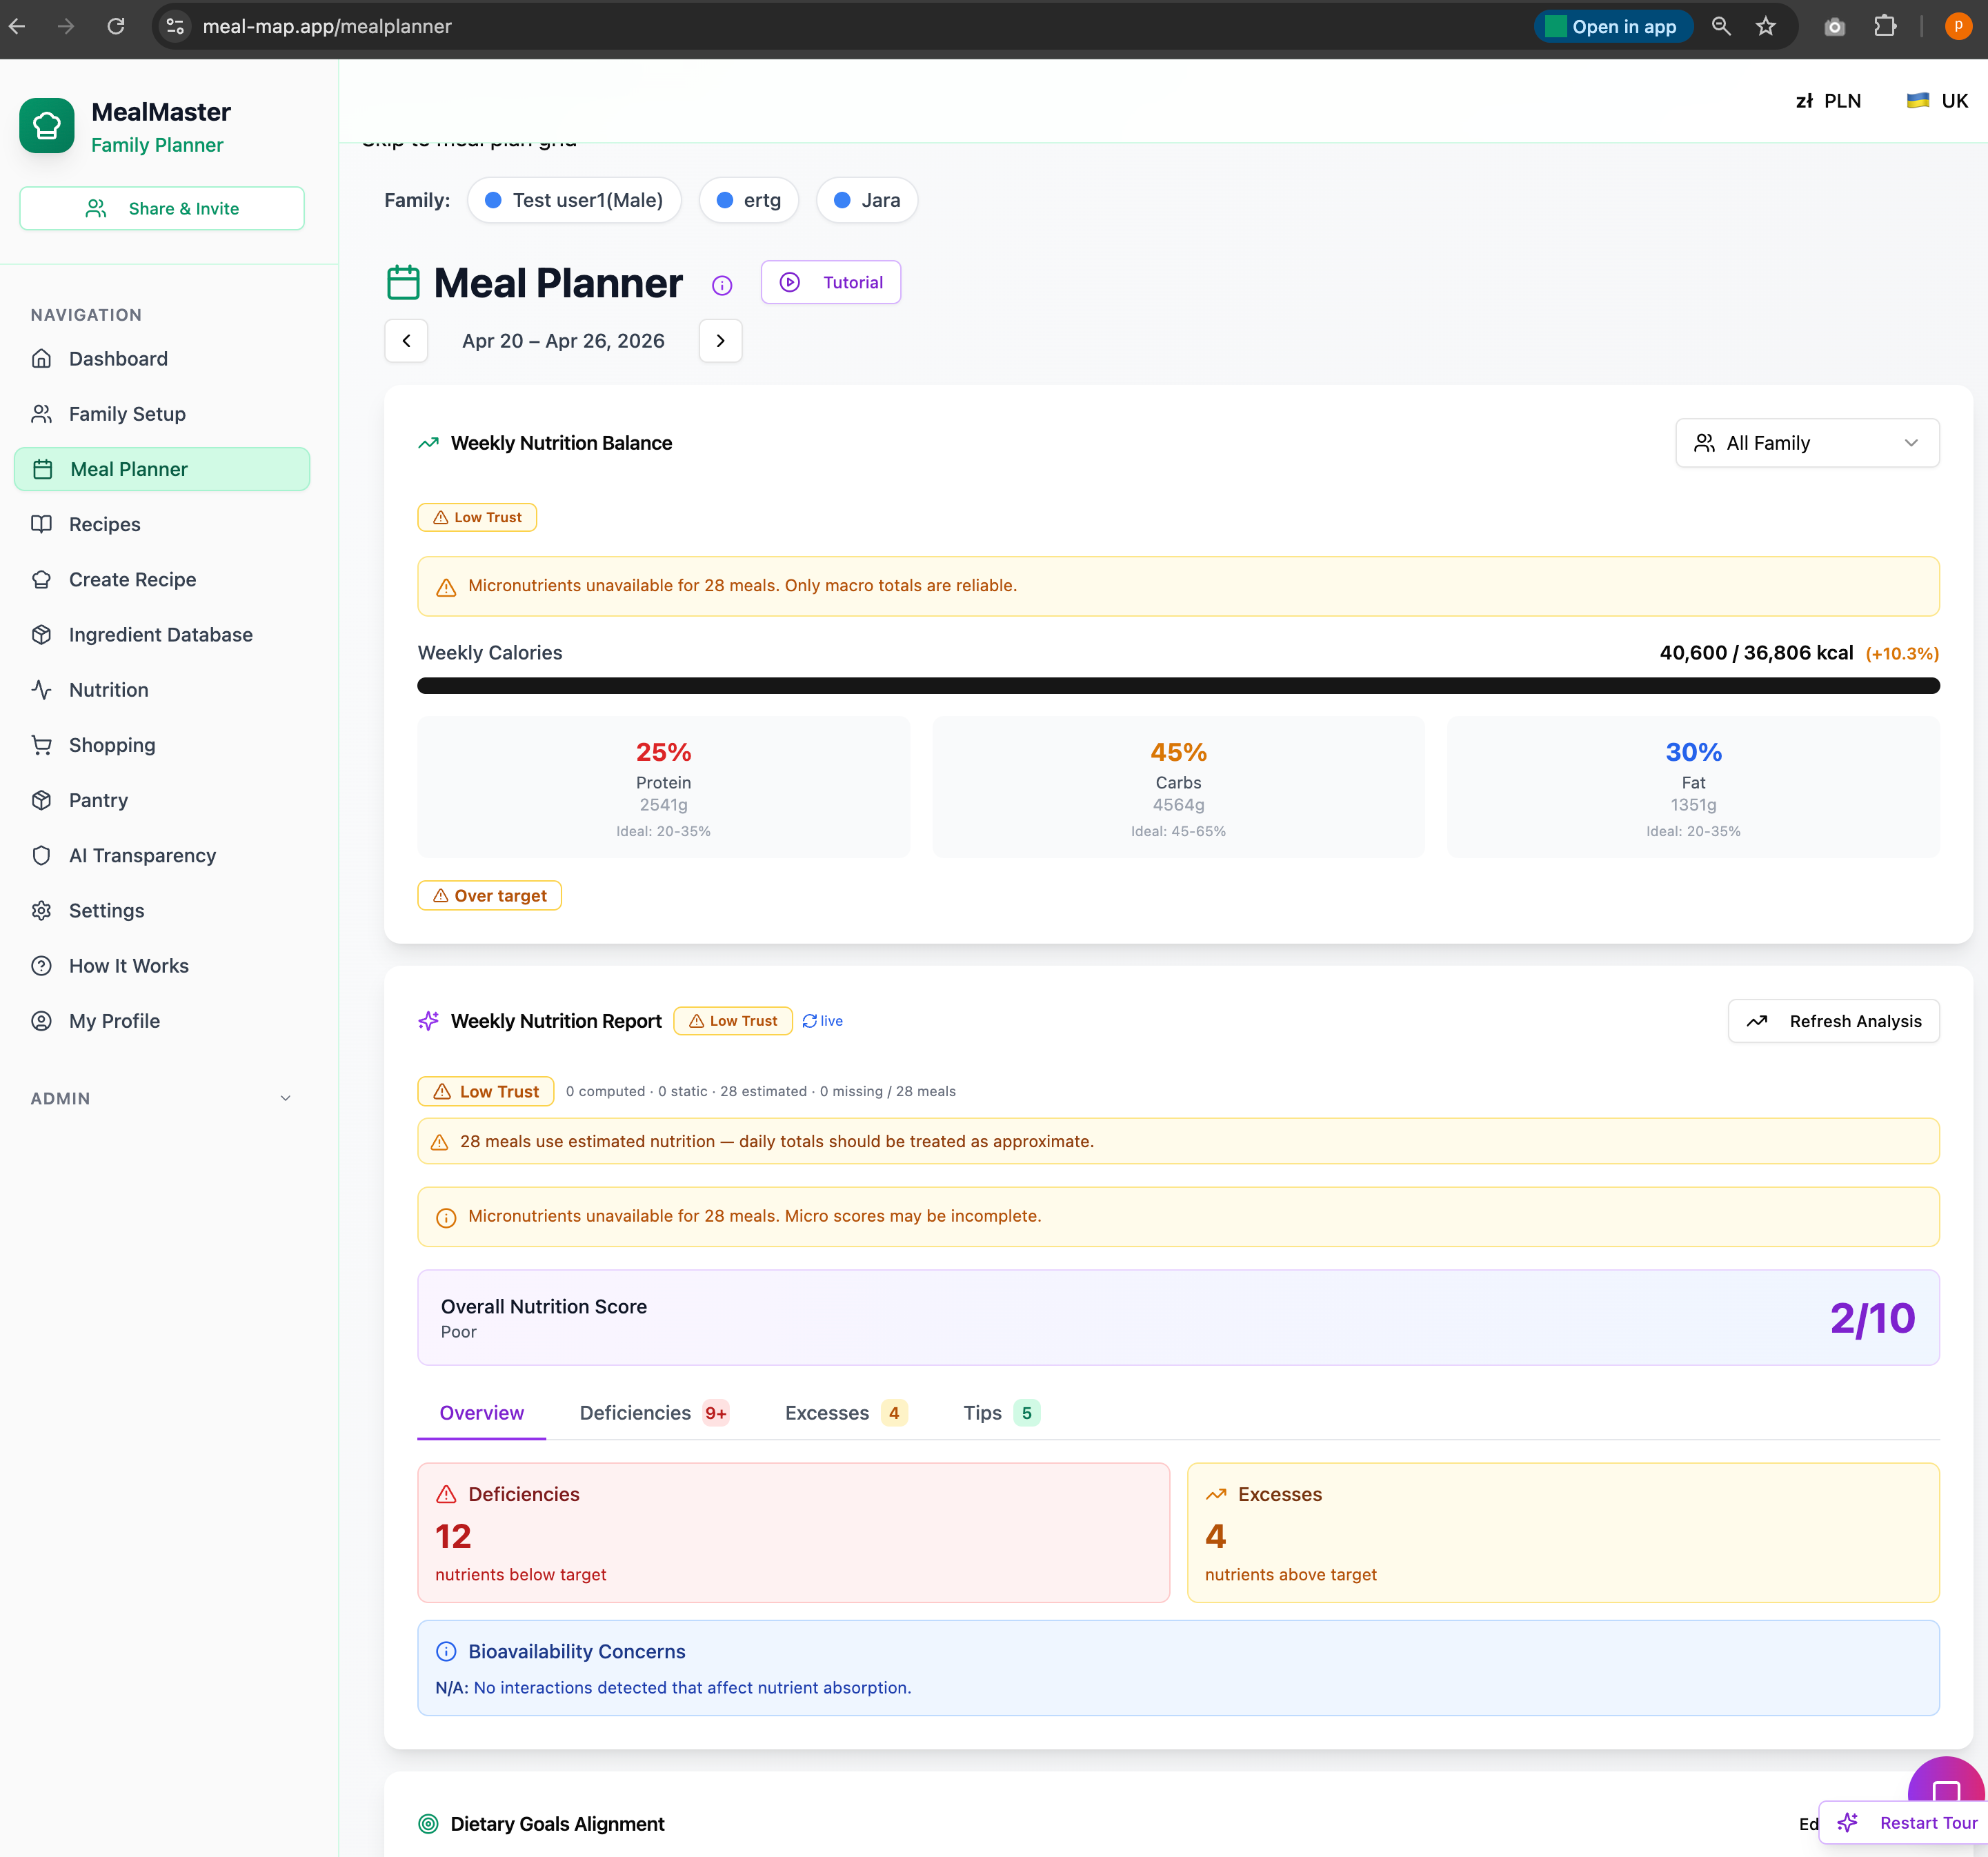Open My Profile page

162,1021
